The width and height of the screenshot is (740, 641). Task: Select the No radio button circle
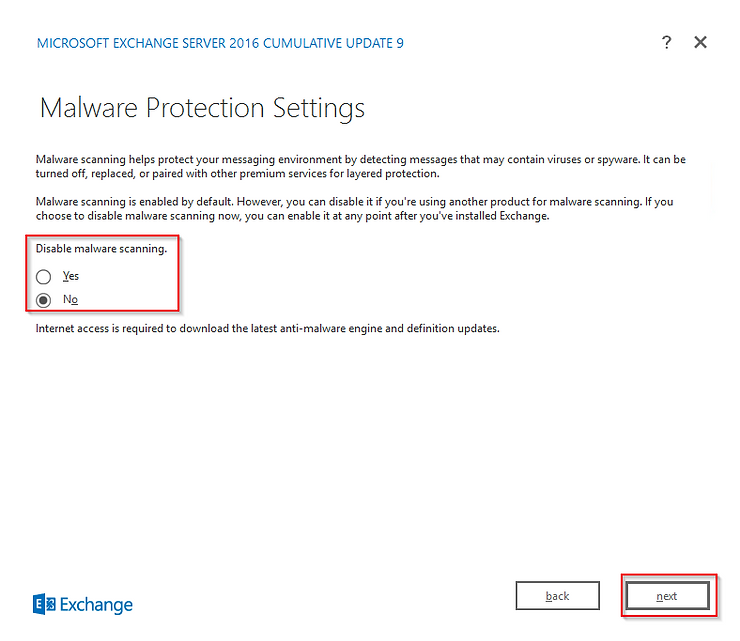(x=43, y=300)
